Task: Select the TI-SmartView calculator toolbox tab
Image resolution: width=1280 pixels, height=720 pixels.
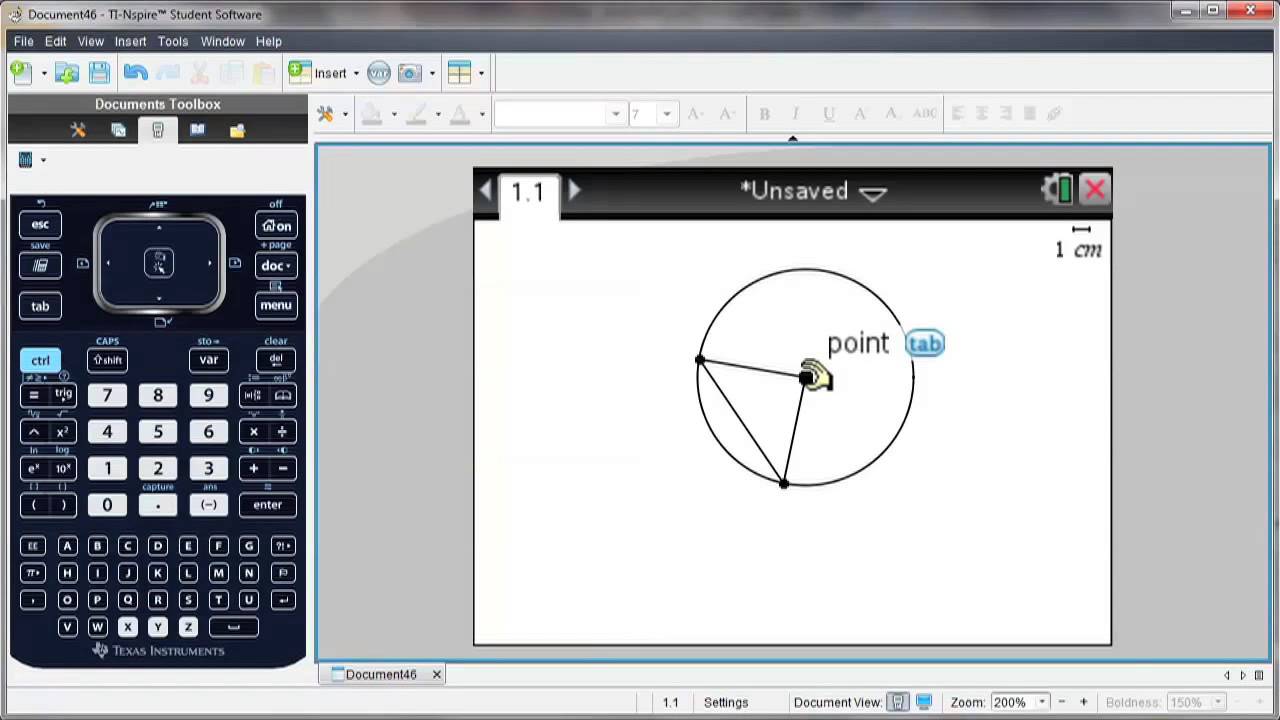Action: tap(158, 130)
